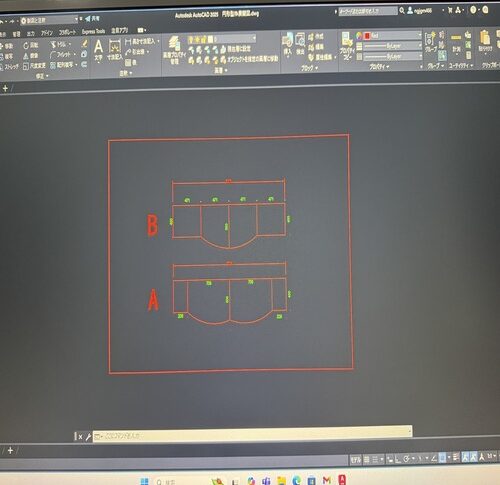Viewport: 500px width, 485px height.
Task: Toggle lineweight display in status bar
Action: click(456, 457)
